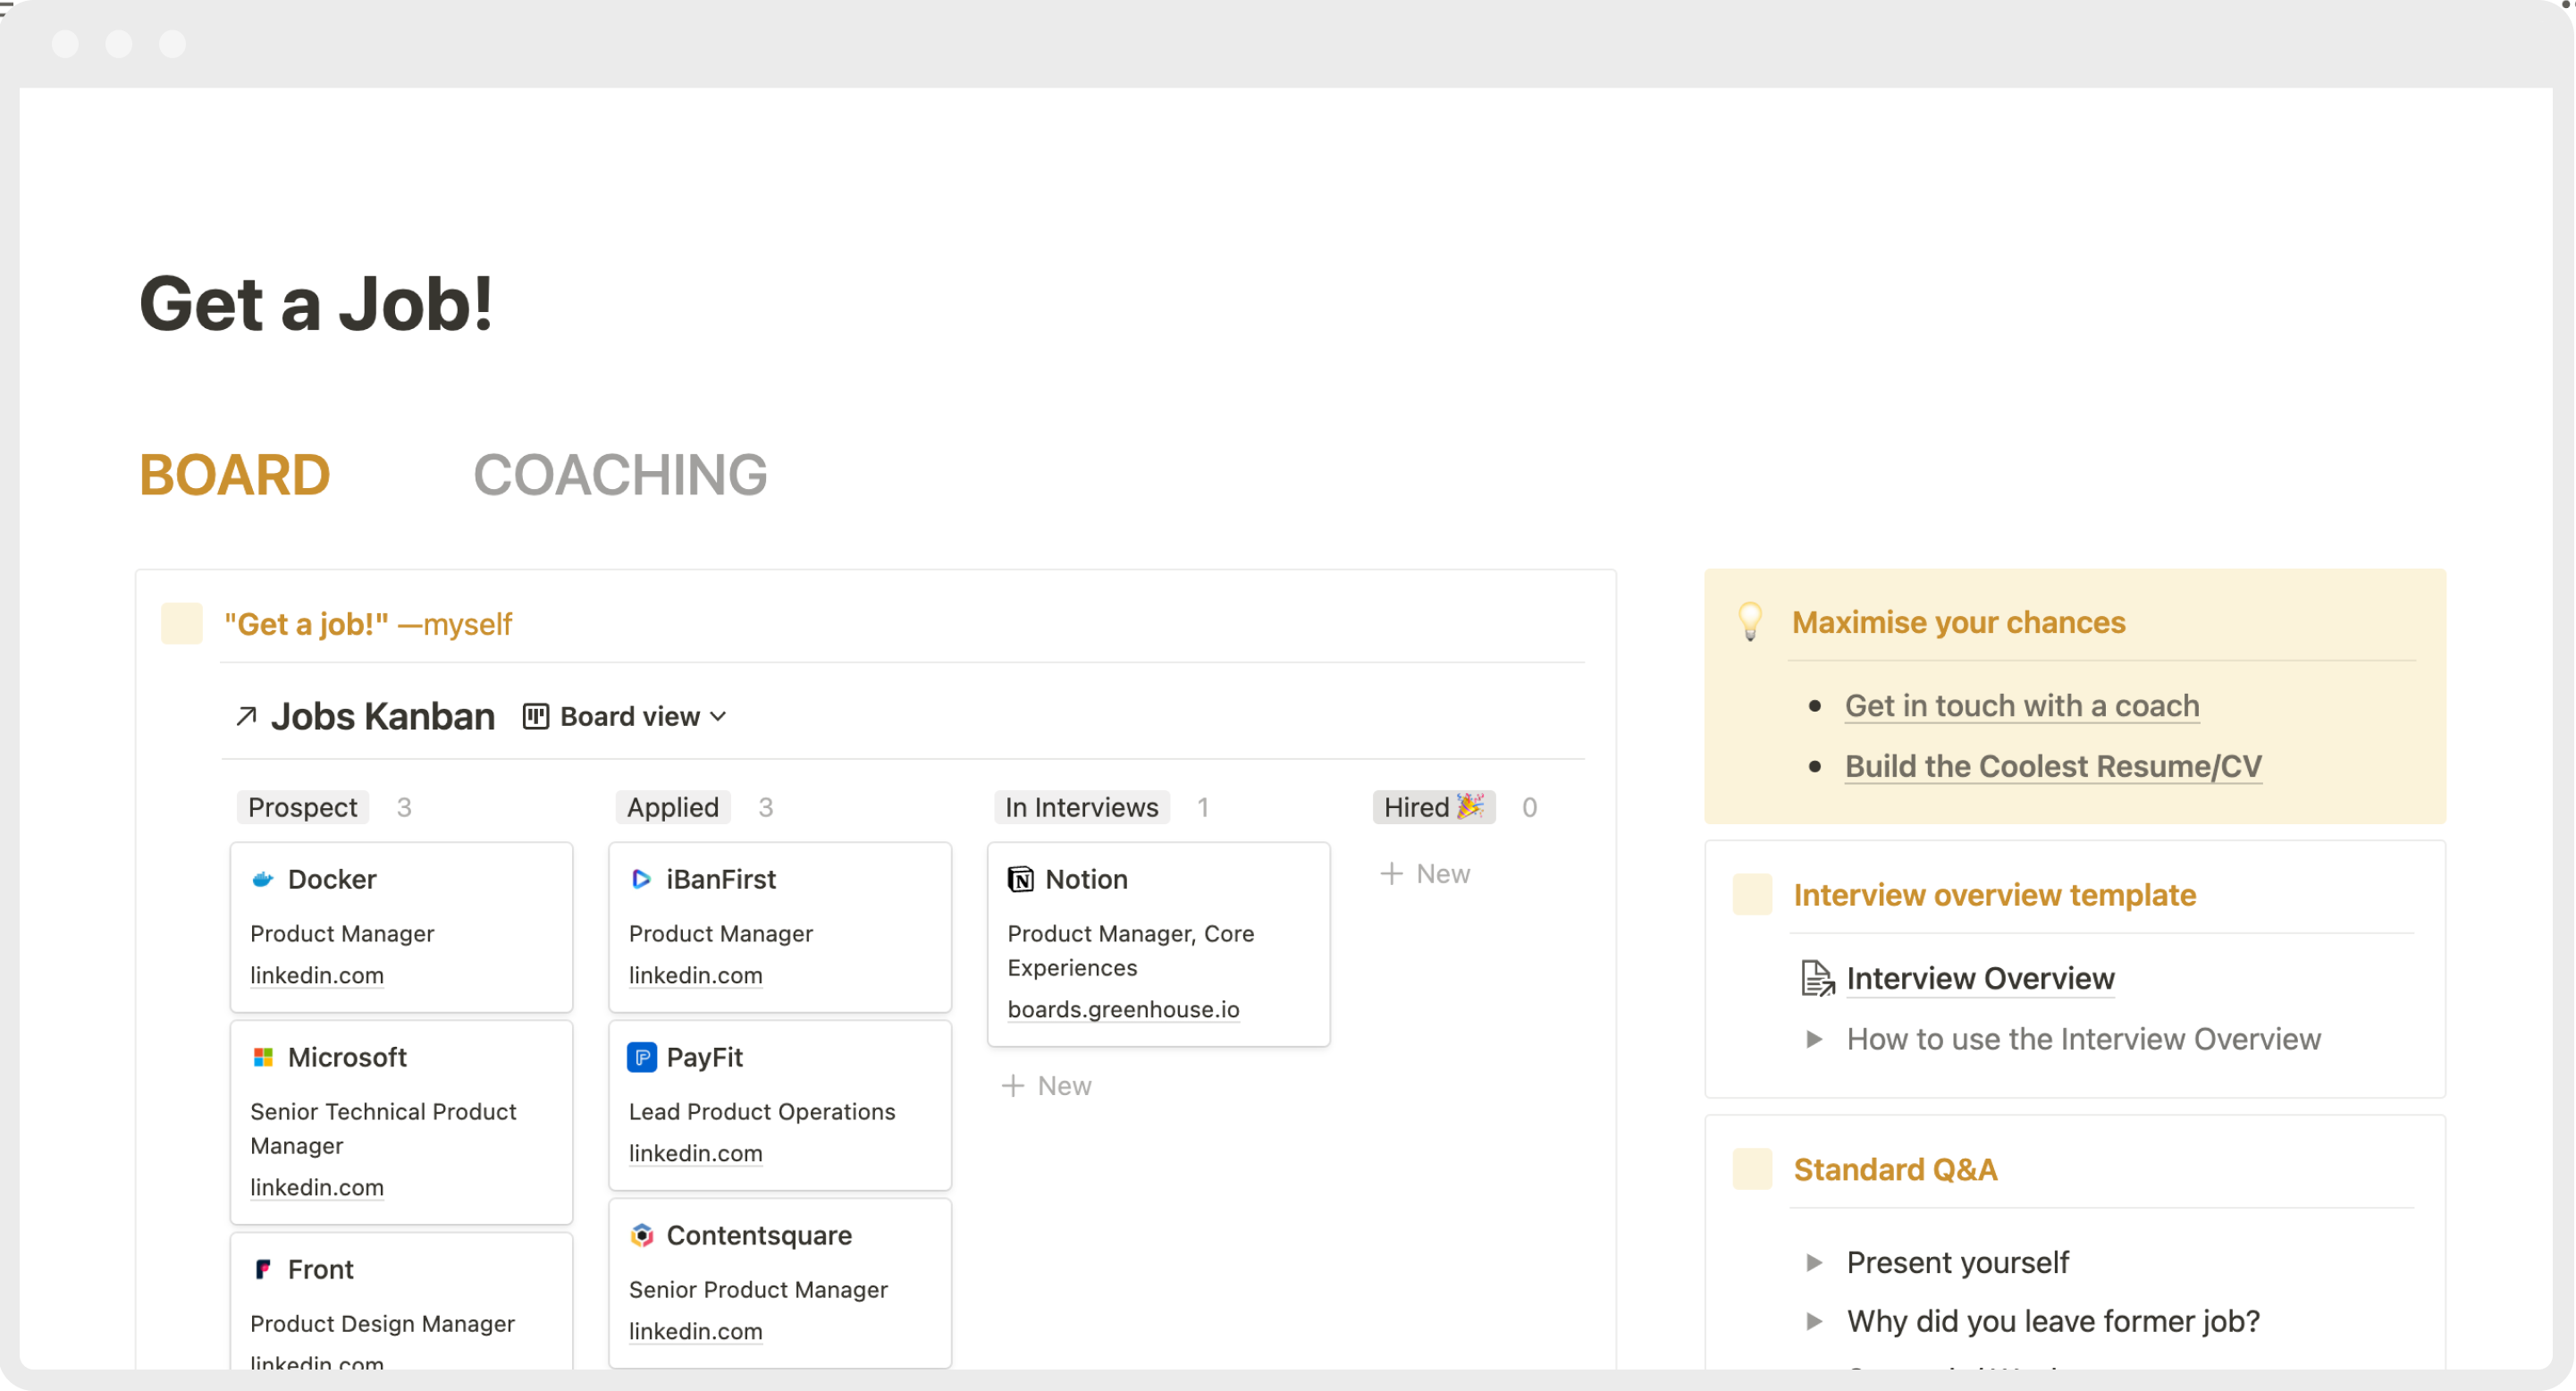The width and height of the screenshot is (2576, 1391).
Task: Click the Docker whale icon
Action: click(263, 879)
